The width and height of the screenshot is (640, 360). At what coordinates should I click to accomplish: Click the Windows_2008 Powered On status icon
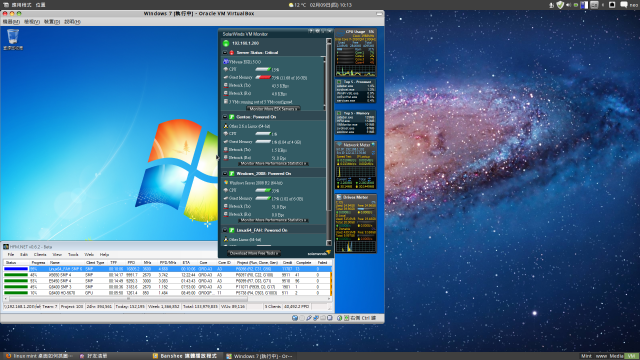coord(231,173)
